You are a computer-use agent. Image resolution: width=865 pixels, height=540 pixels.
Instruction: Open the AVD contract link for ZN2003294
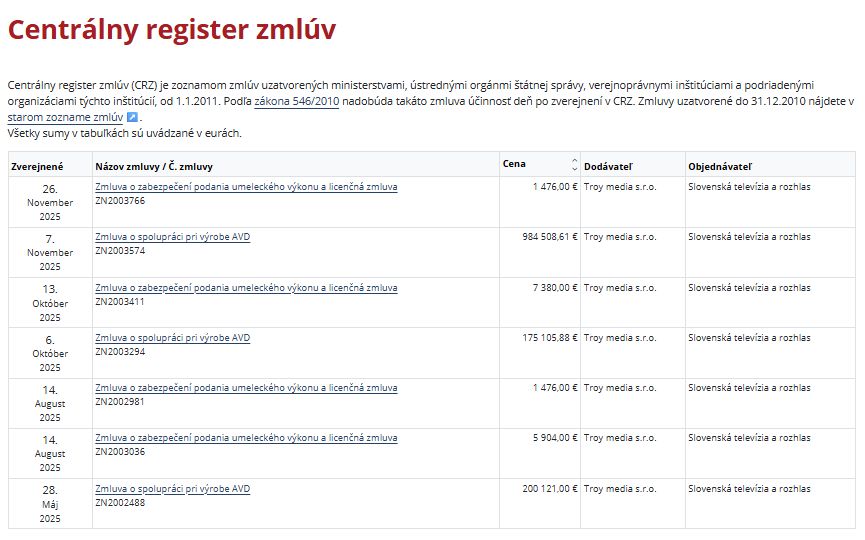click(172, 338)
